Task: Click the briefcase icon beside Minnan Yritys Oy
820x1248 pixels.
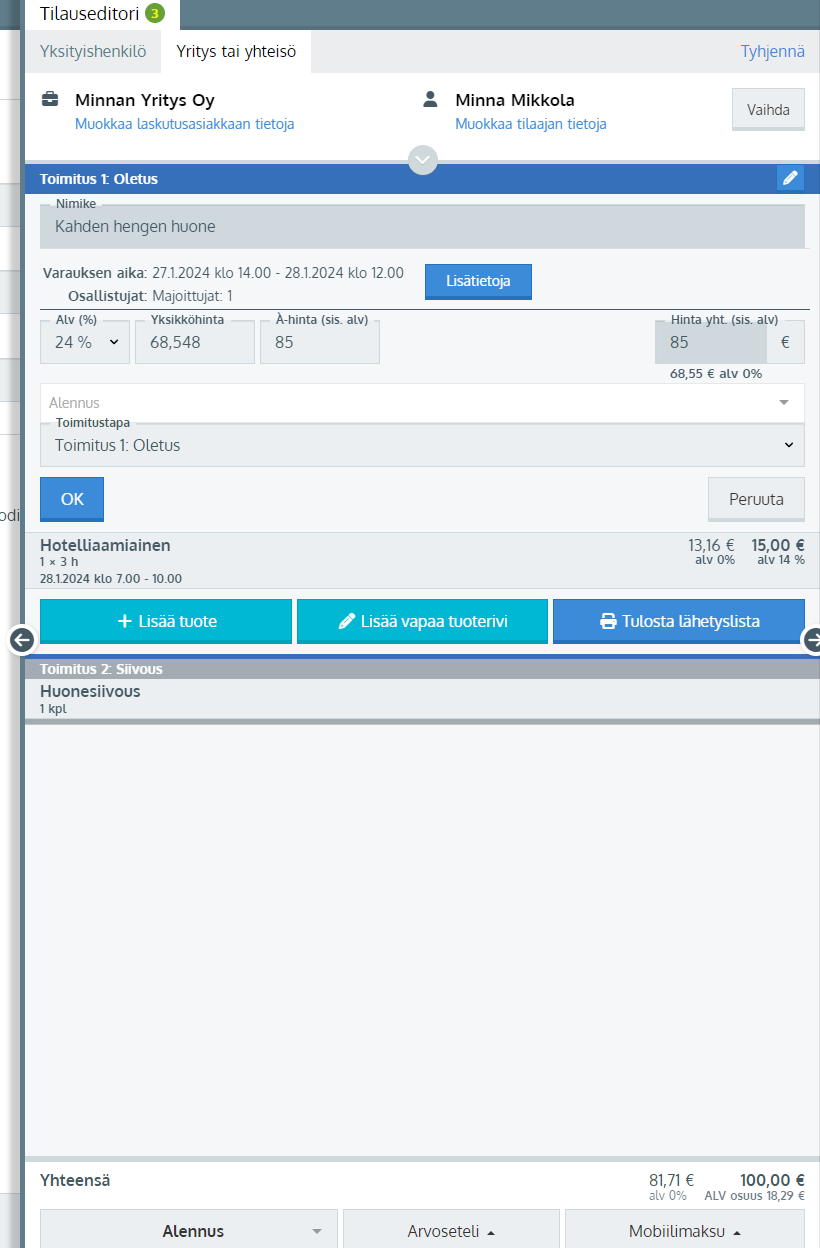Action: click(x=50, y=100)
